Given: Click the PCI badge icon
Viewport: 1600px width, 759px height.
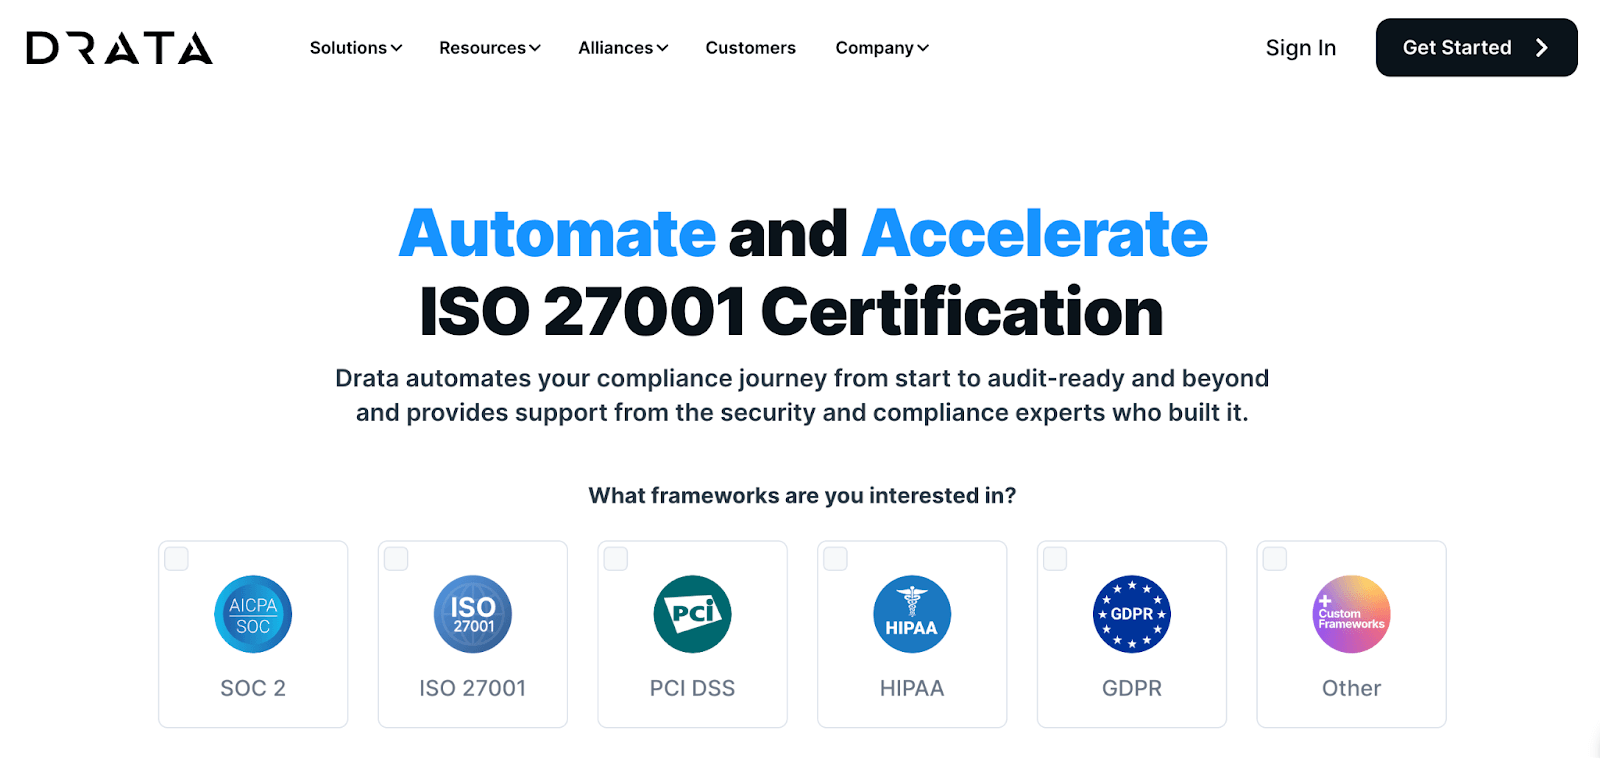Looking at the screenshot, I should point(692,614).
